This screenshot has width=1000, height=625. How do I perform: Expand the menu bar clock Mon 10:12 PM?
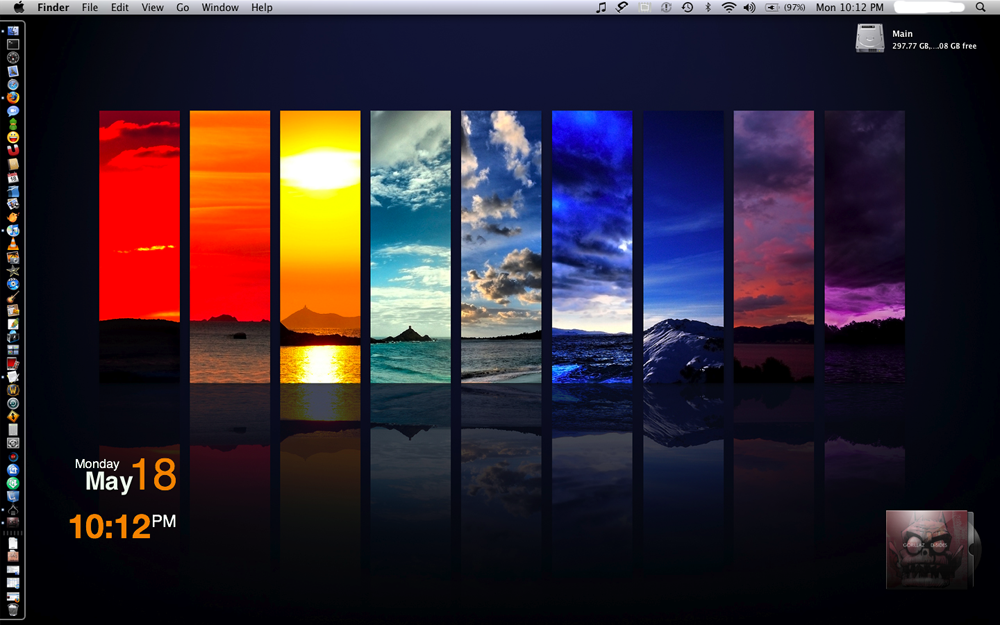pos(847,7)
